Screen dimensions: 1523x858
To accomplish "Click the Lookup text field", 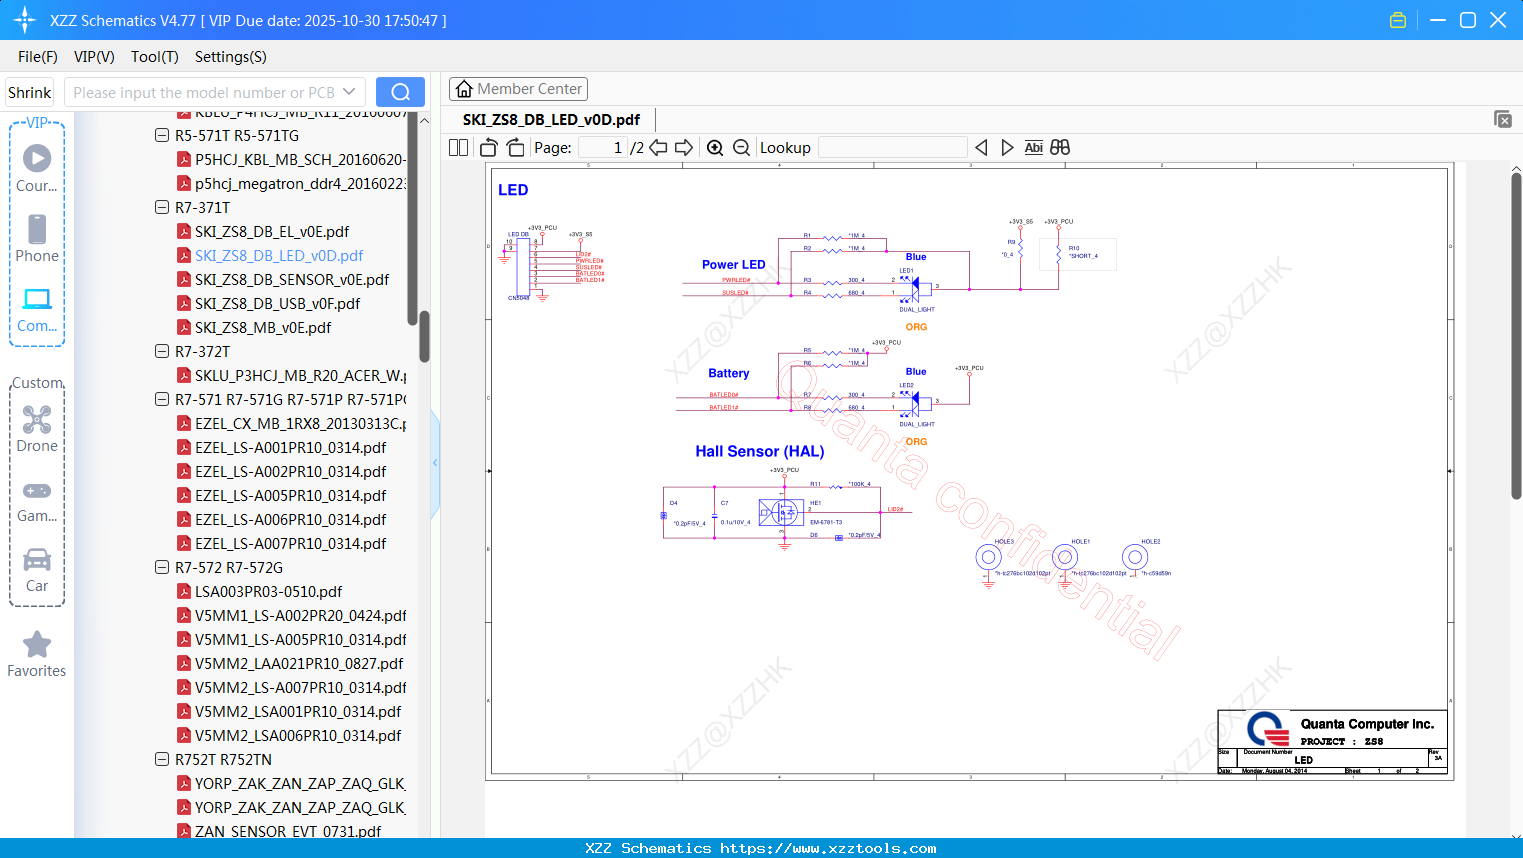I will click(x=892, y=148).
